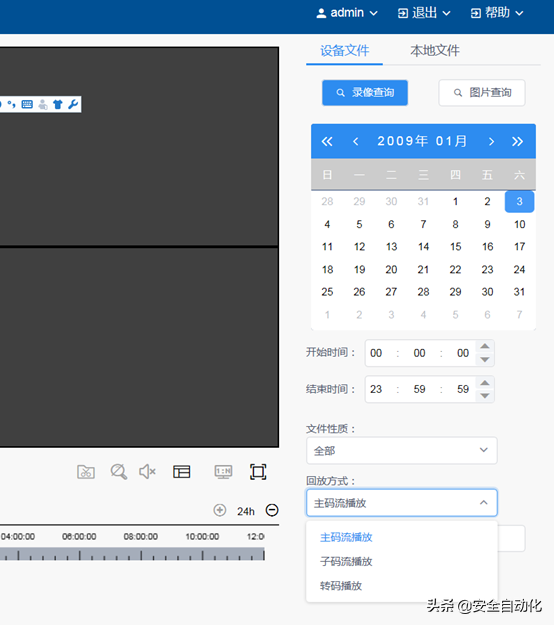Screen dimensions: 554x625
Task: Select 转码播放 option
Action: click(x=341, y=586)
